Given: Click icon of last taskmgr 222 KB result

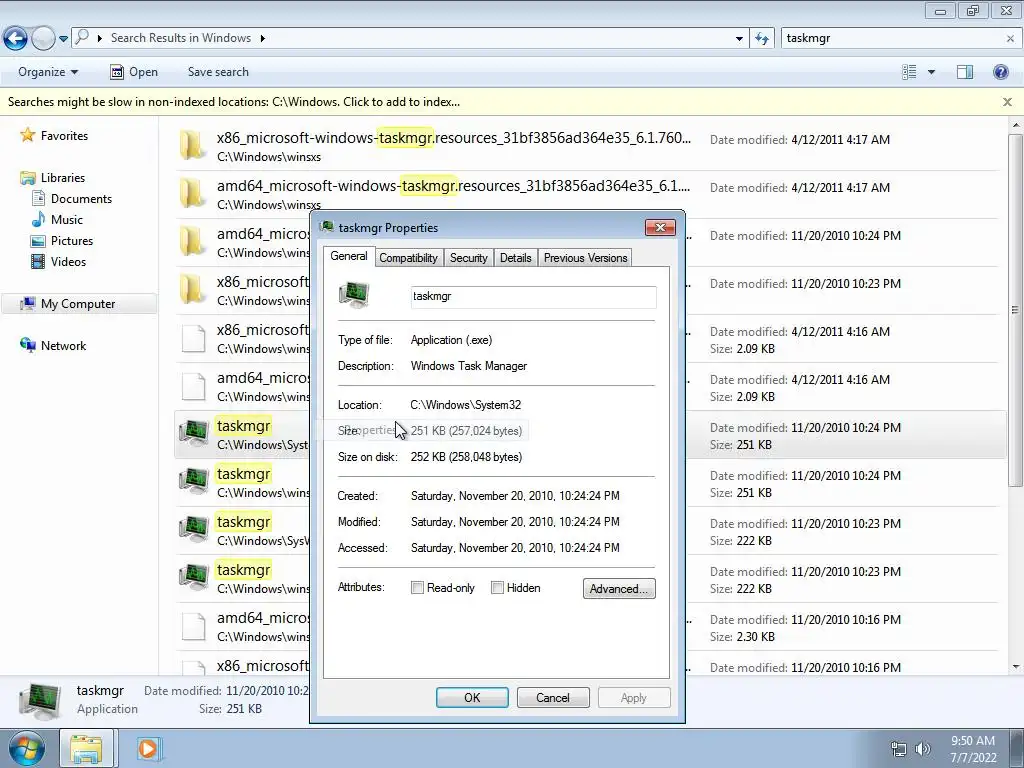Looking at the screenshot, I should click(x=193, y=578).
